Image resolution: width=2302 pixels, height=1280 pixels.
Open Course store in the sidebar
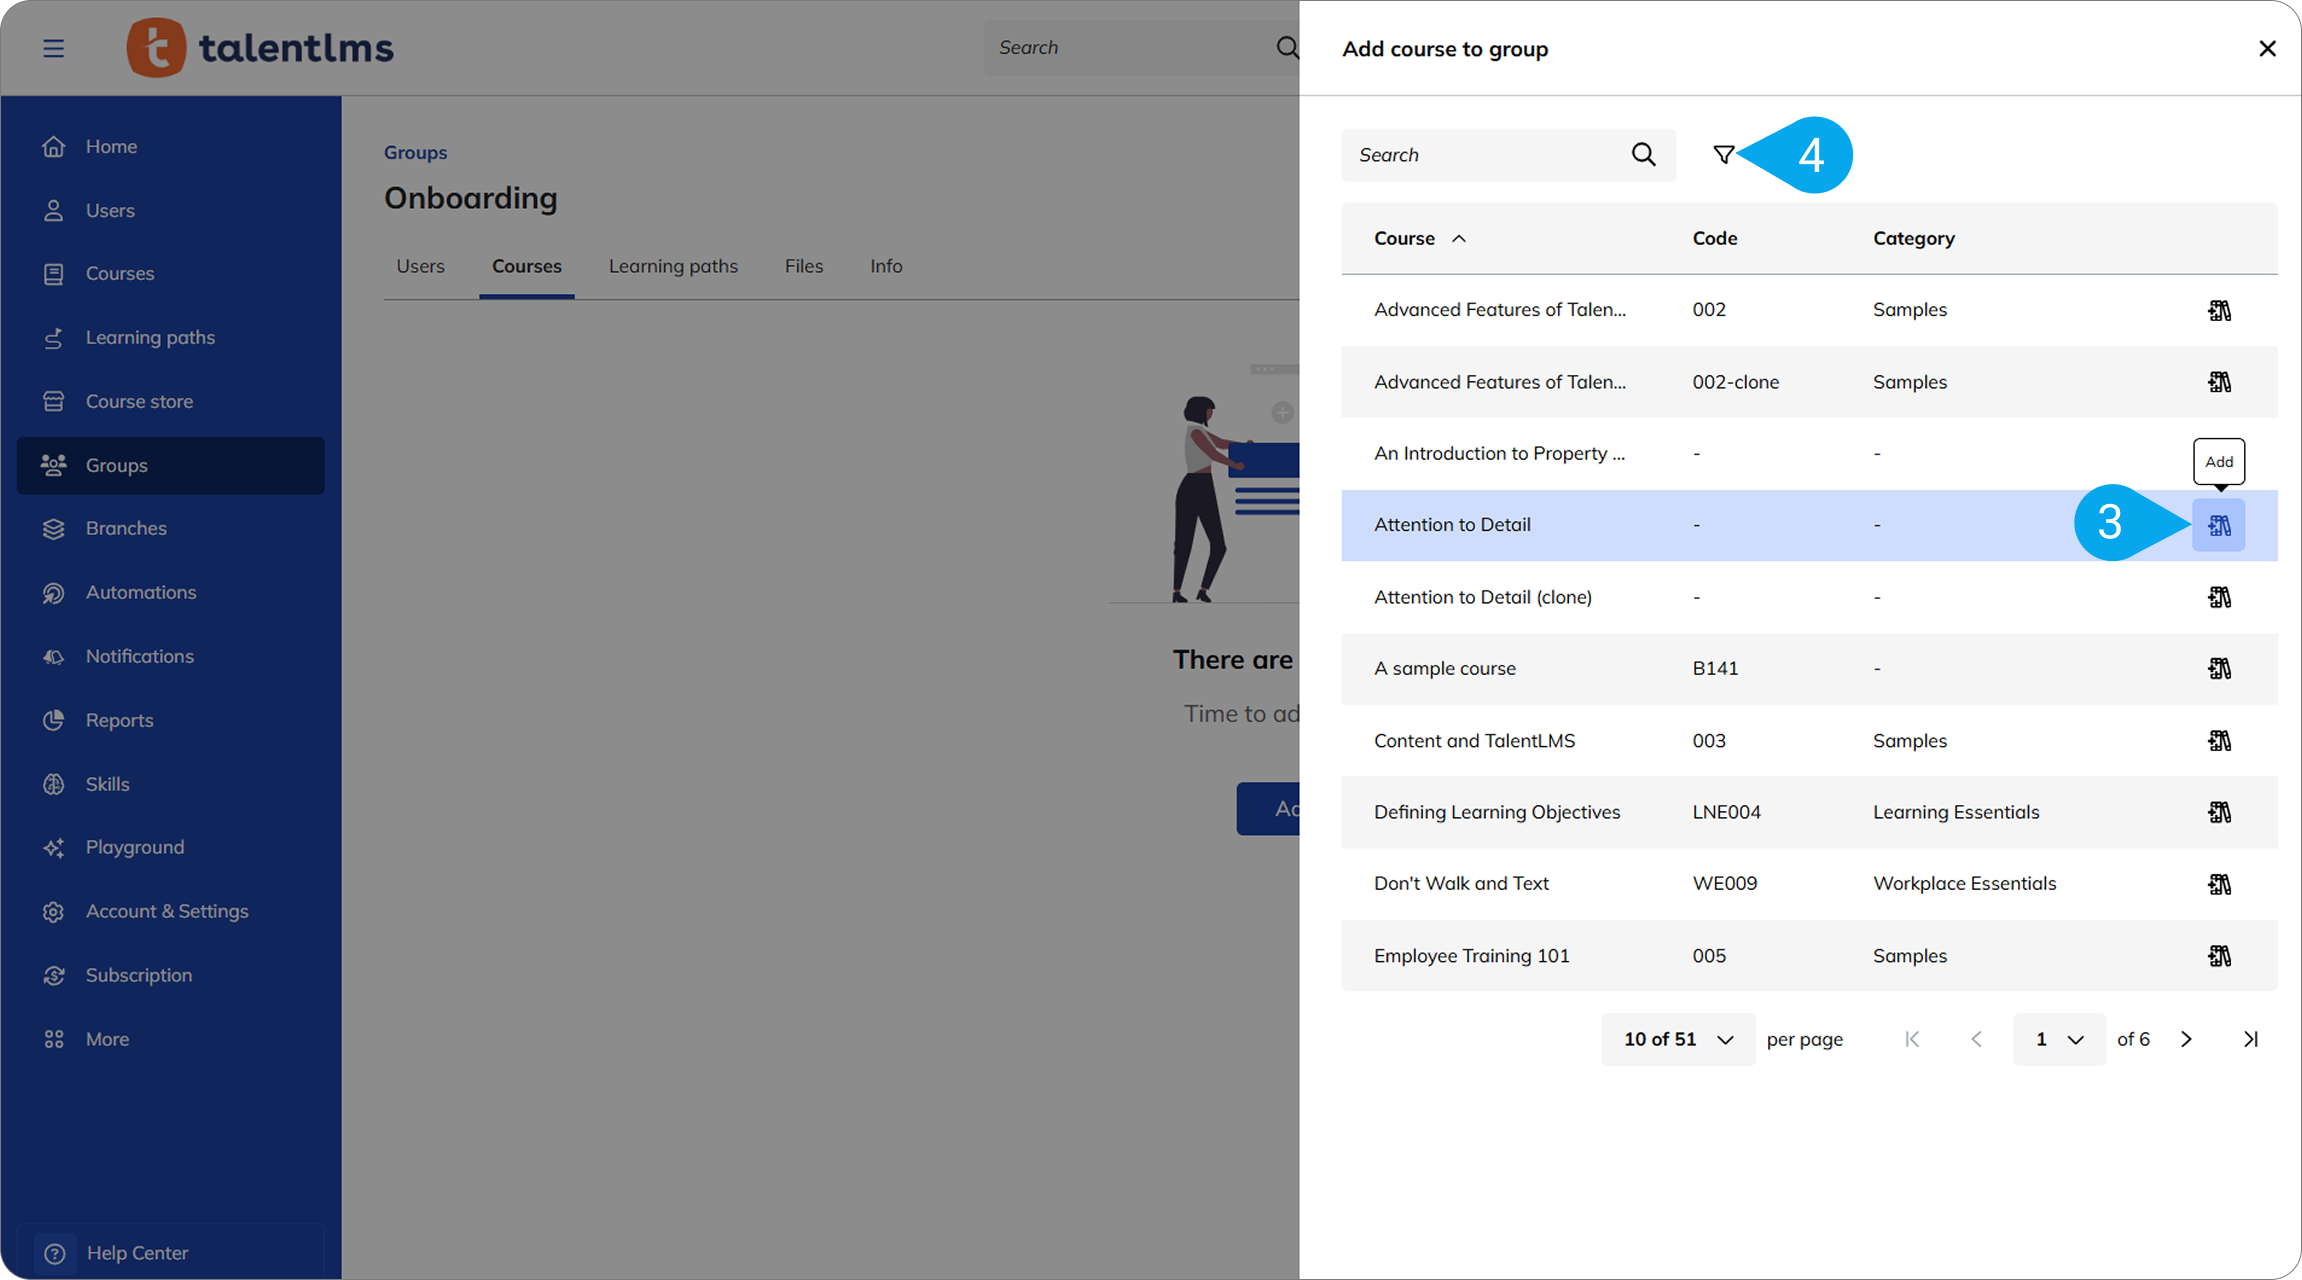pos(170,401)
